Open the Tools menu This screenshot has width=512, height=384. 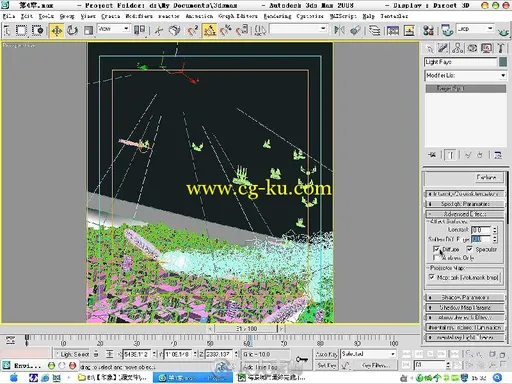pos(46,16)
